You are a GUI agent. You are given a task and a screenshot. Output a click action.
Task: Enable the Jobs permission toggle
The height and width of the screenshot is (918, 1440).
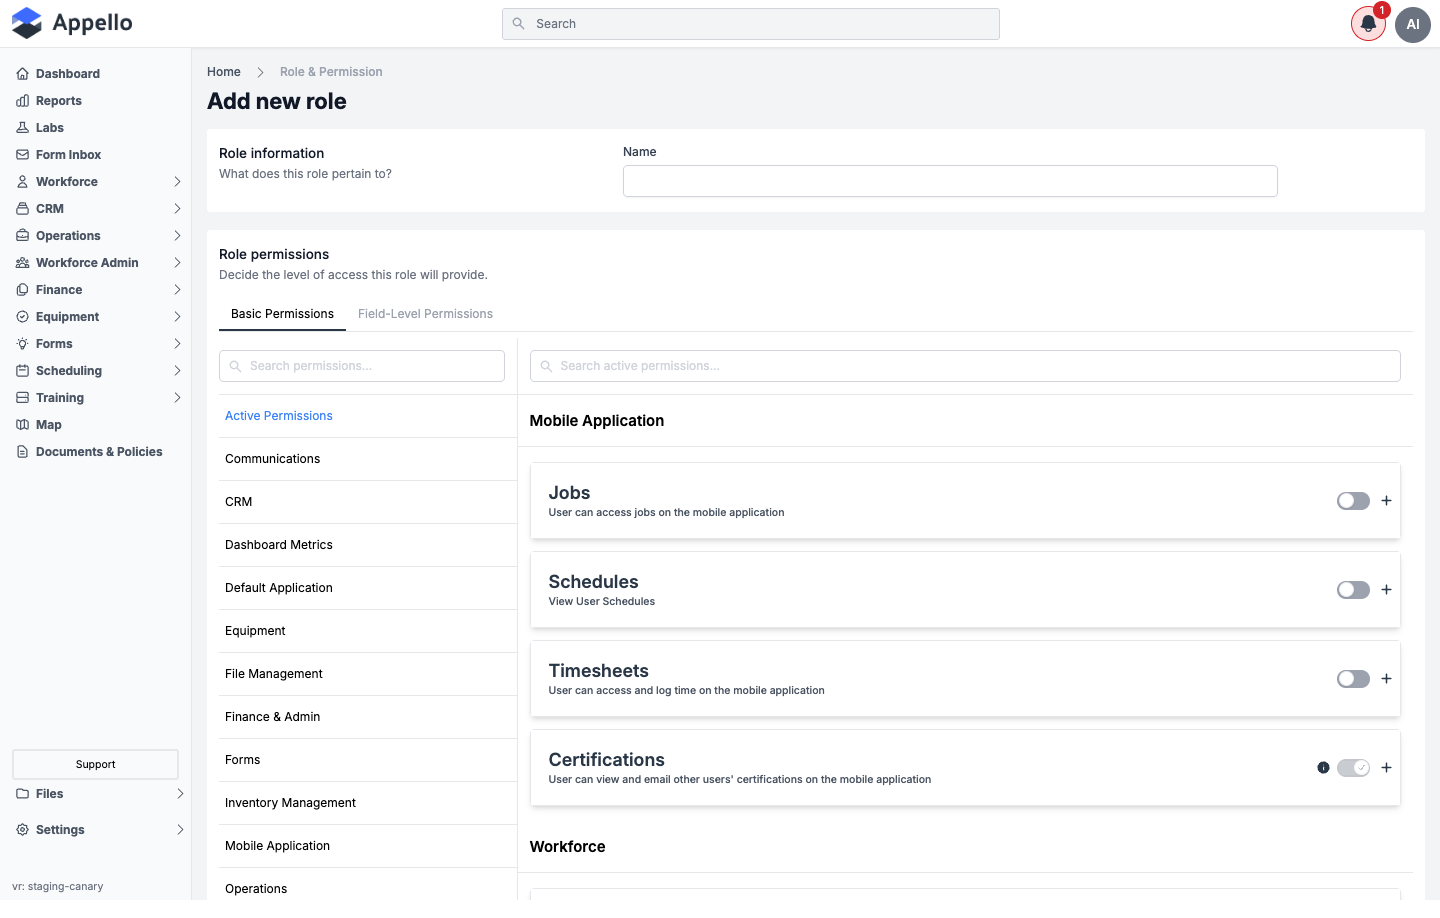coord(1353,501)
